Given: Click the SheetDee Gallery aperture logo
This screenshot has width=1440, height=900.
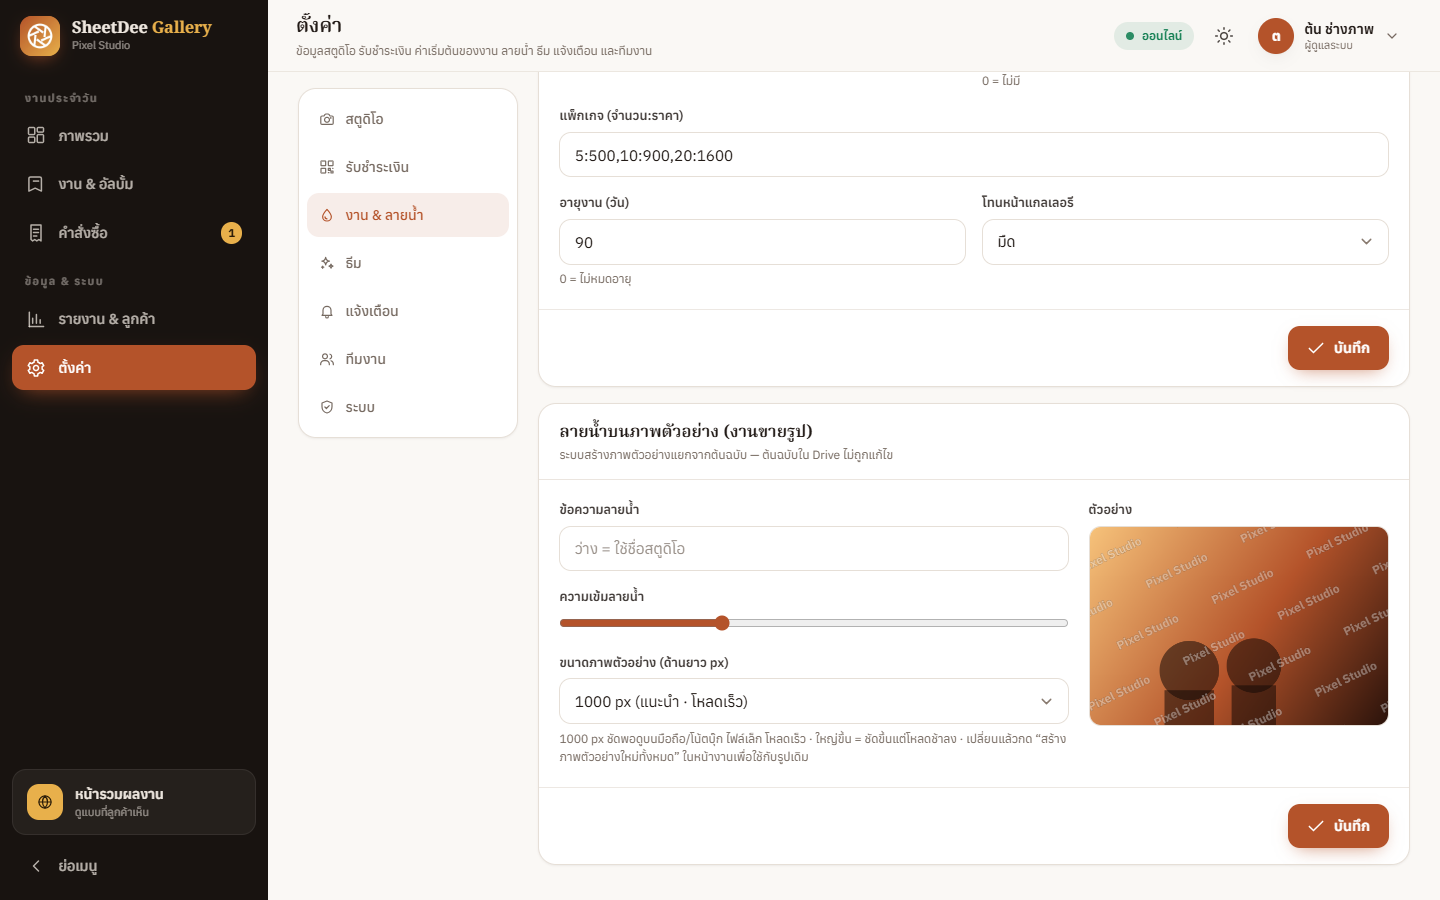Looking at the screenshot, I should [x=40, y=36].
